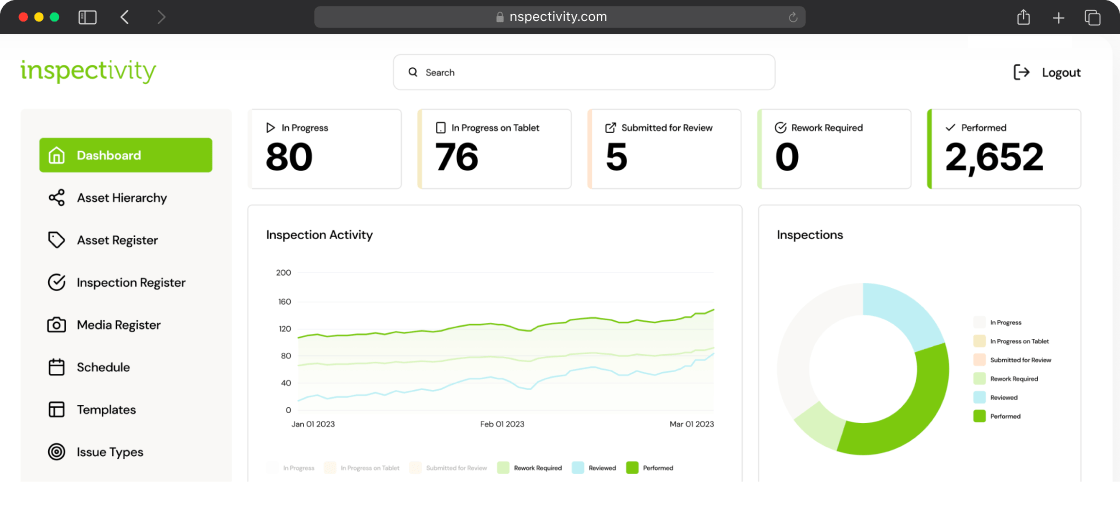Click the Media Register camera icon
This screenshot has width=1120, height=526.
[56, 325]
